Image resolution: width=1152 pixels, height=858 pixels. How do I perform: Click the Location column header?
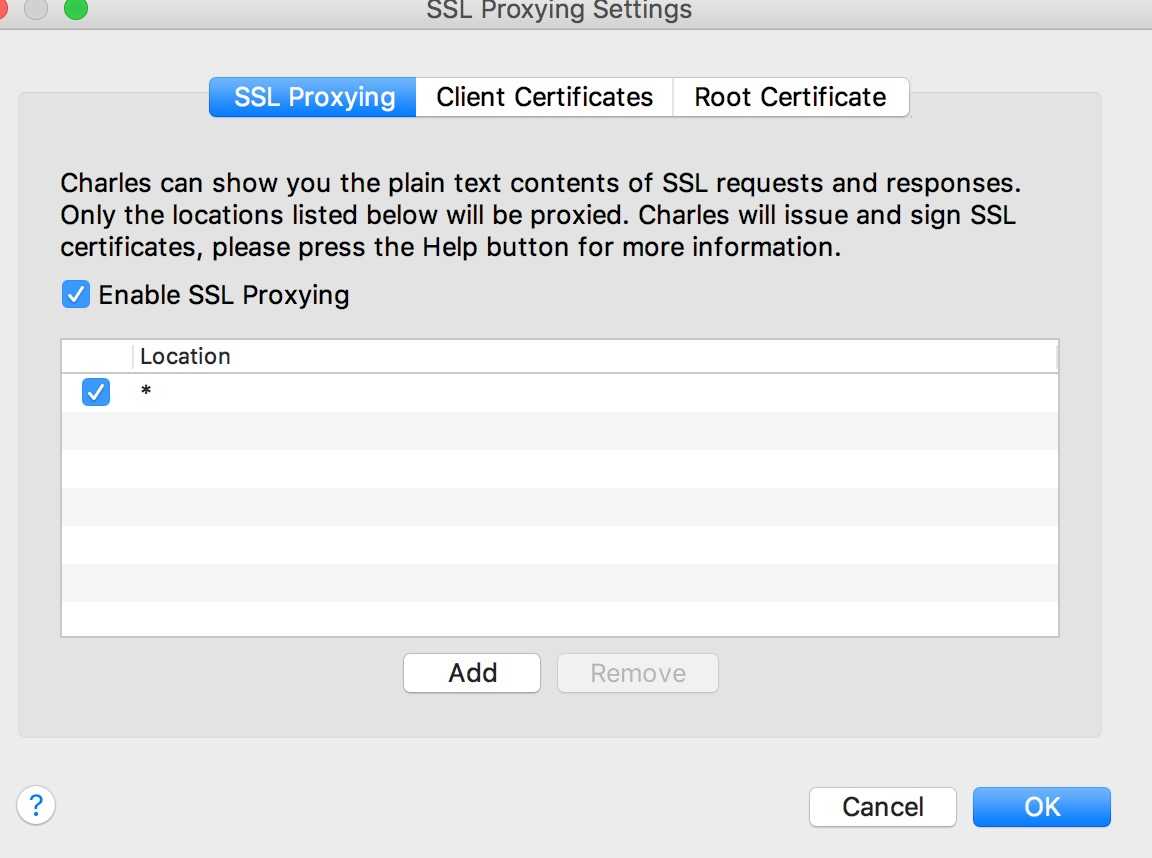(x=595, y=356)
